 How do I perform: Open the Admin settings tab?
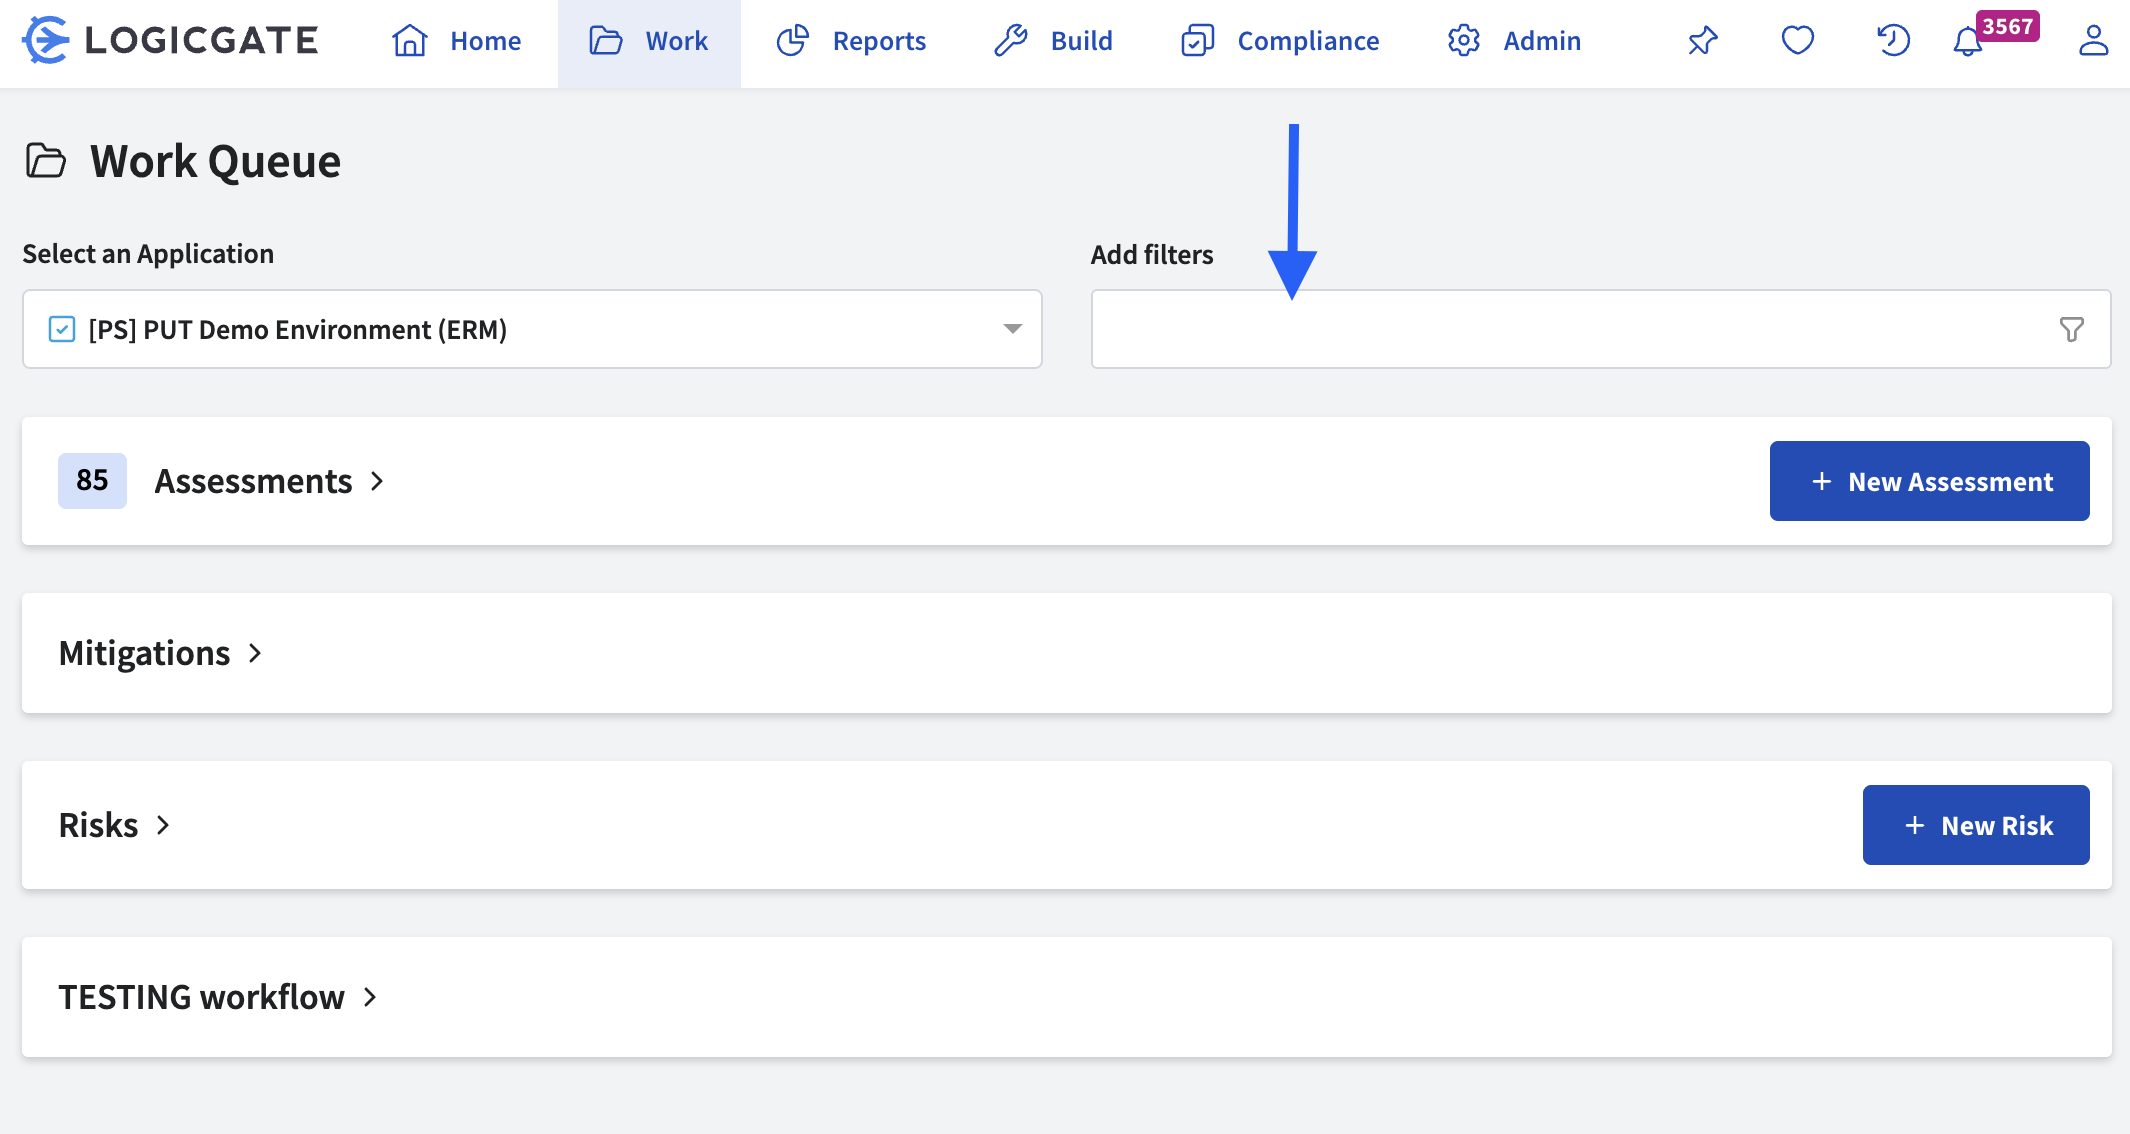(x=1514, y=41)
